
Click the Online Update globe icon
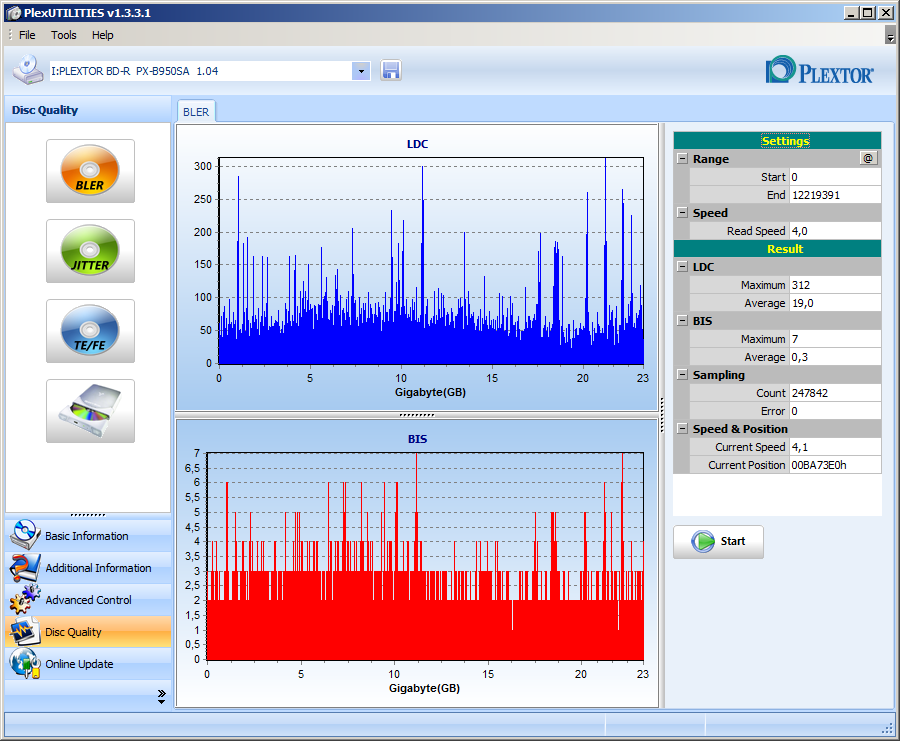[24, 664]
